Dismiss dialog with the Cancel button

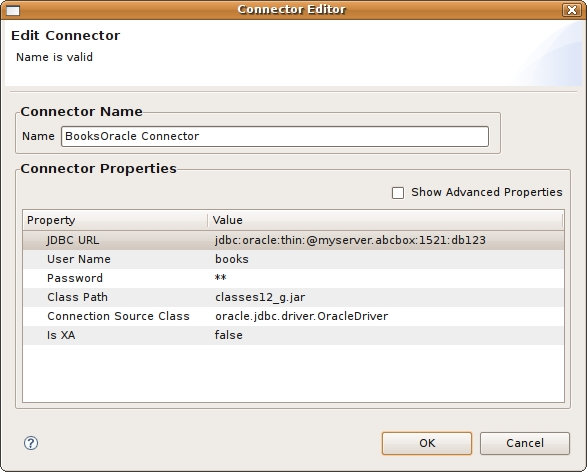(x=525, y=443)
